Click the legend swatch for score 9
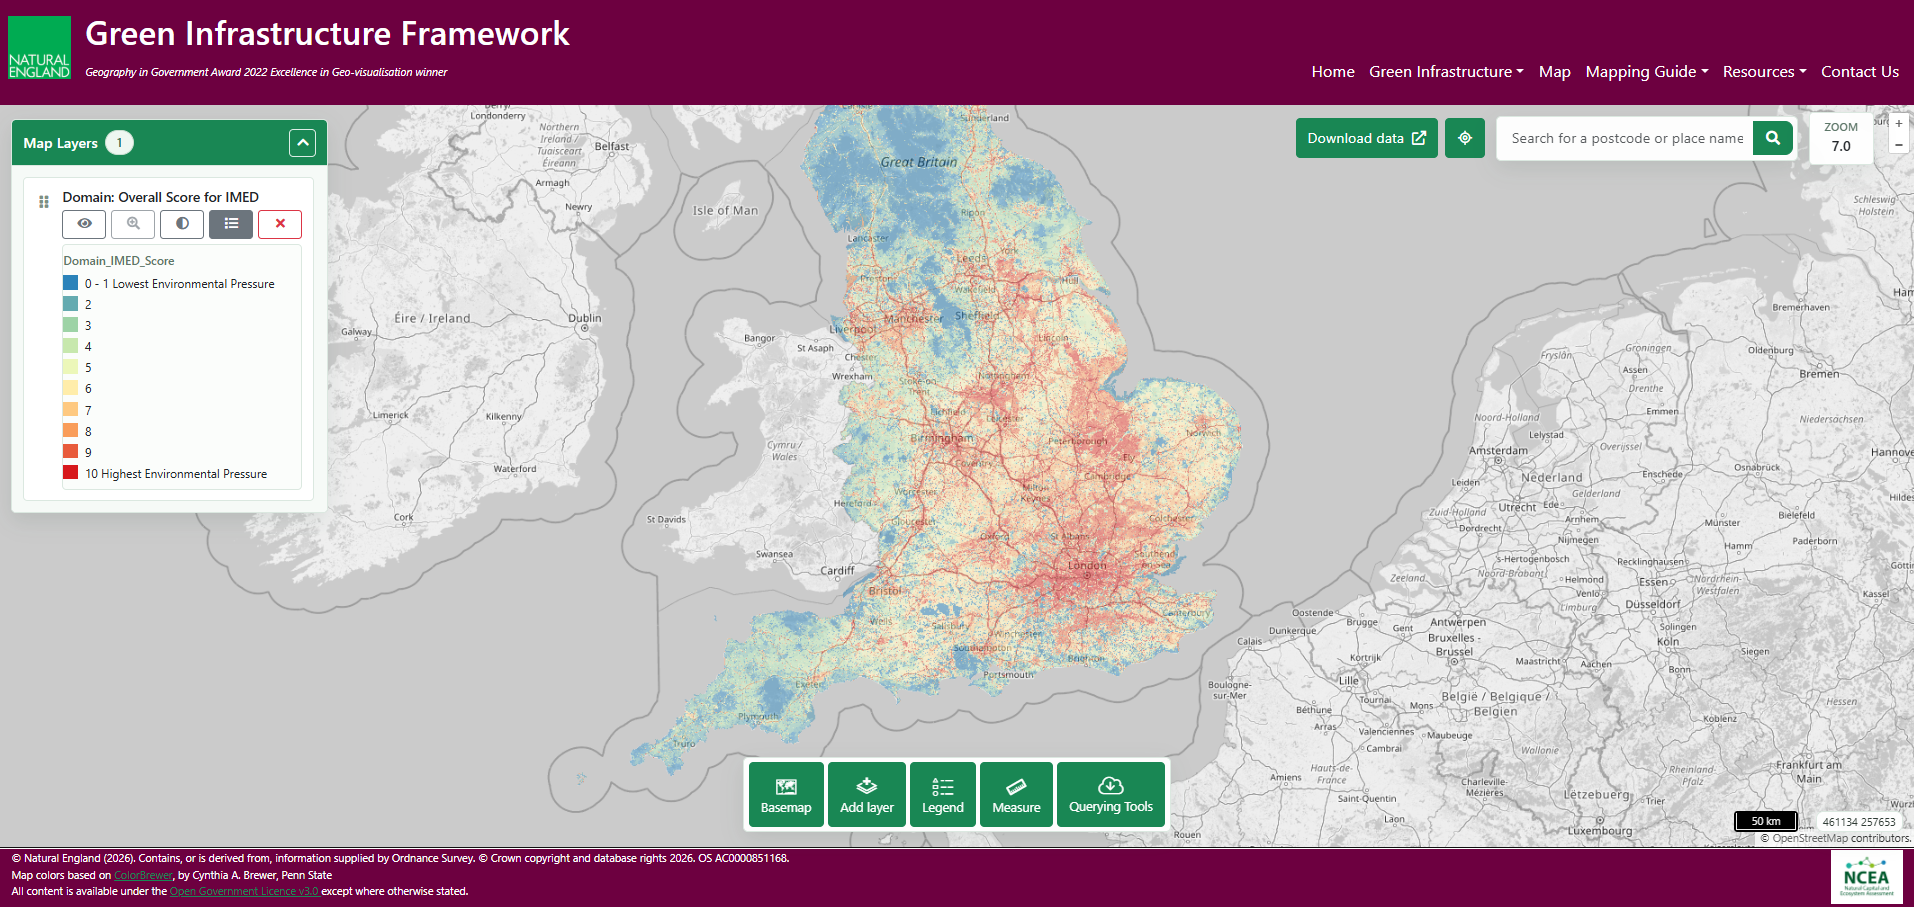Viewport: 1914px width, 907px height. [x=70, y=452]
